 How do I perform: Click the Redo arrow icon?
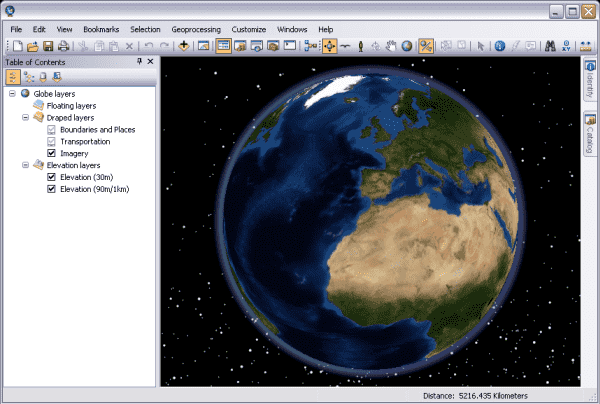pos(164,46)
